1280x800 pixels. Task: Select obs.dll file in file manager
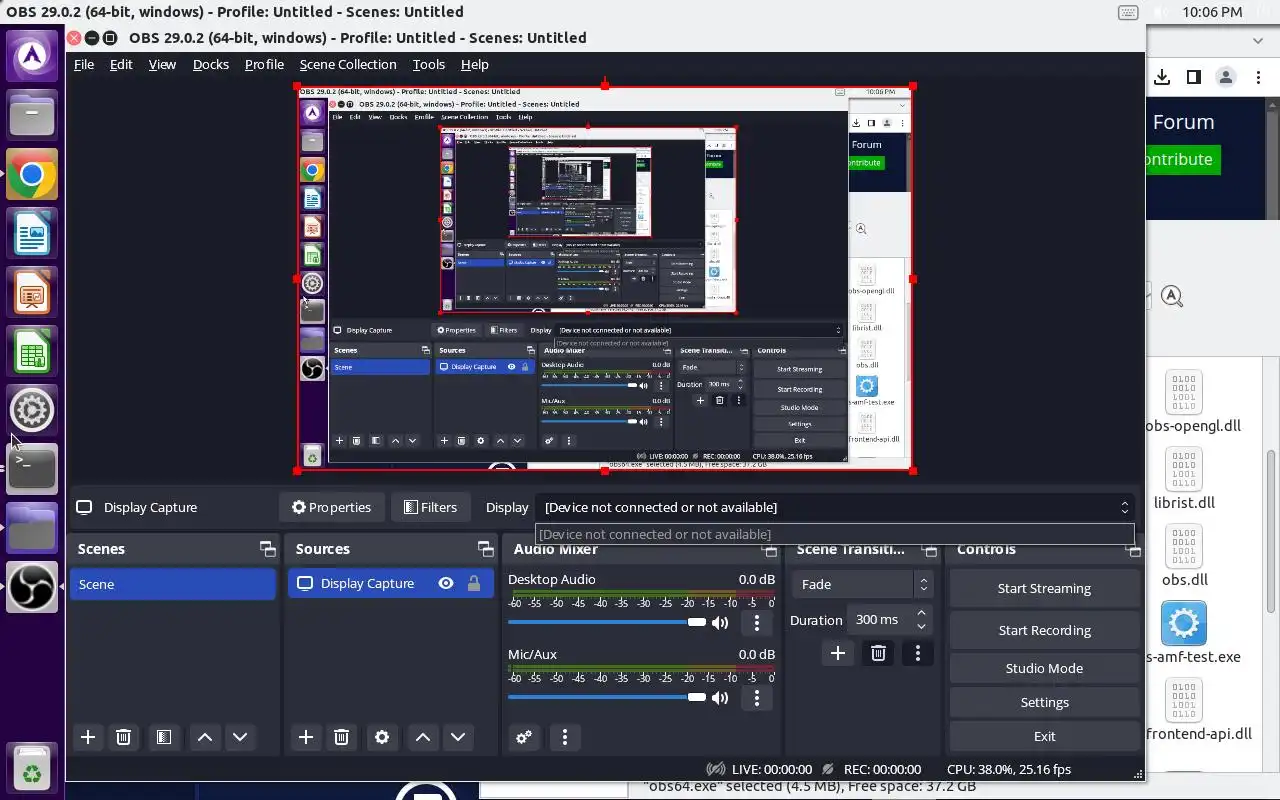pyautogui.click(x=1185, y=556)
